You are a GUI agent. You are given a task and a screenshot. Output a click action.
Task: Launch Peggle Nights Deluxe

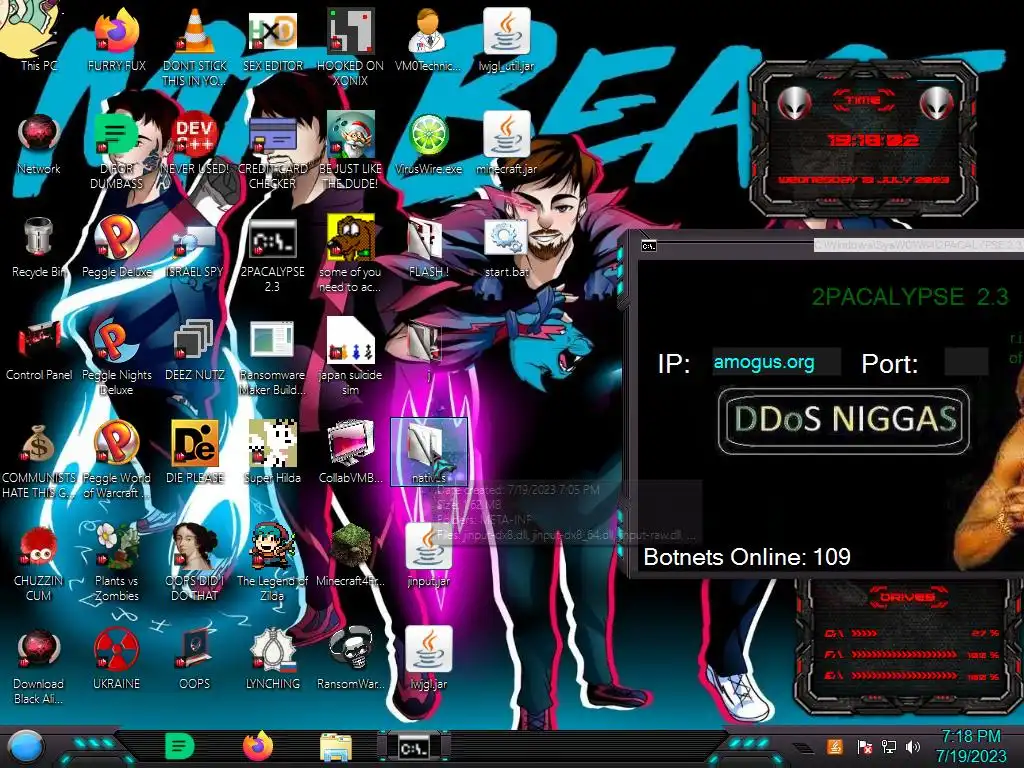[117, 357]
